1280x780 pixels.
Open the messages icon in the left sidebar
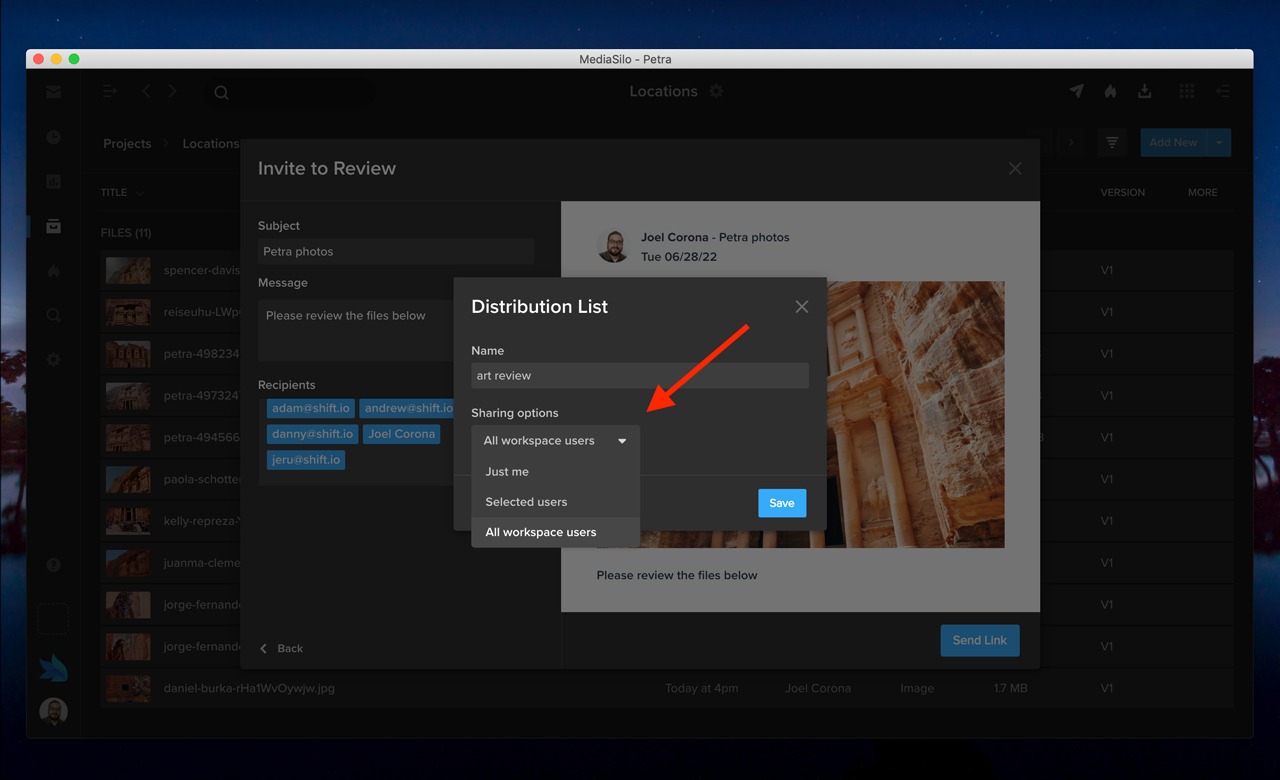point(54,91)
